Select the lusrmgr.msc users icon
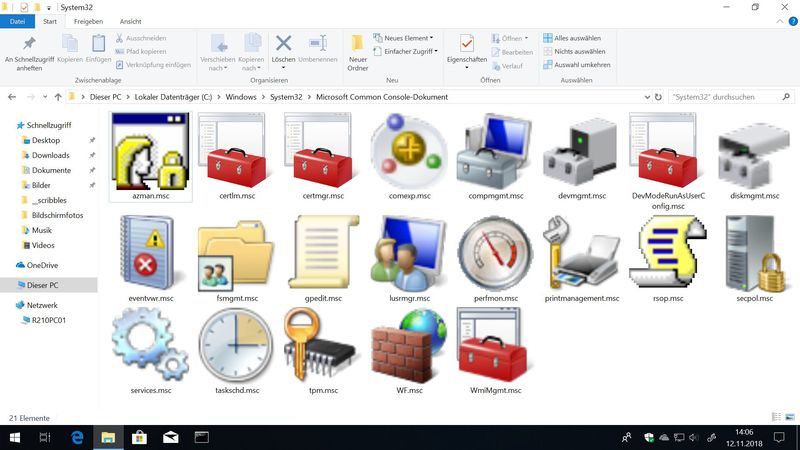Image resolution: width=800 pixels, height=450 pixels. [x=409, y=254]
